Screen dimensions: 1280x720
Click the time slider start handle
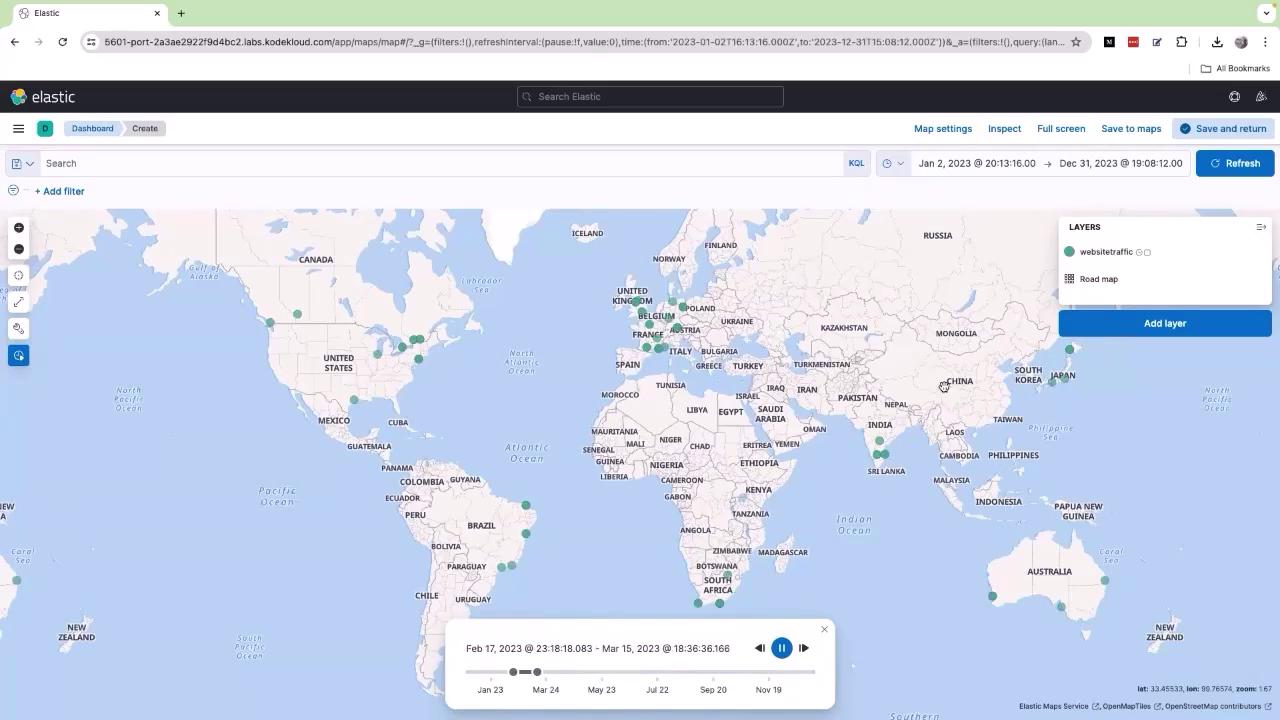tap(513, 672)
